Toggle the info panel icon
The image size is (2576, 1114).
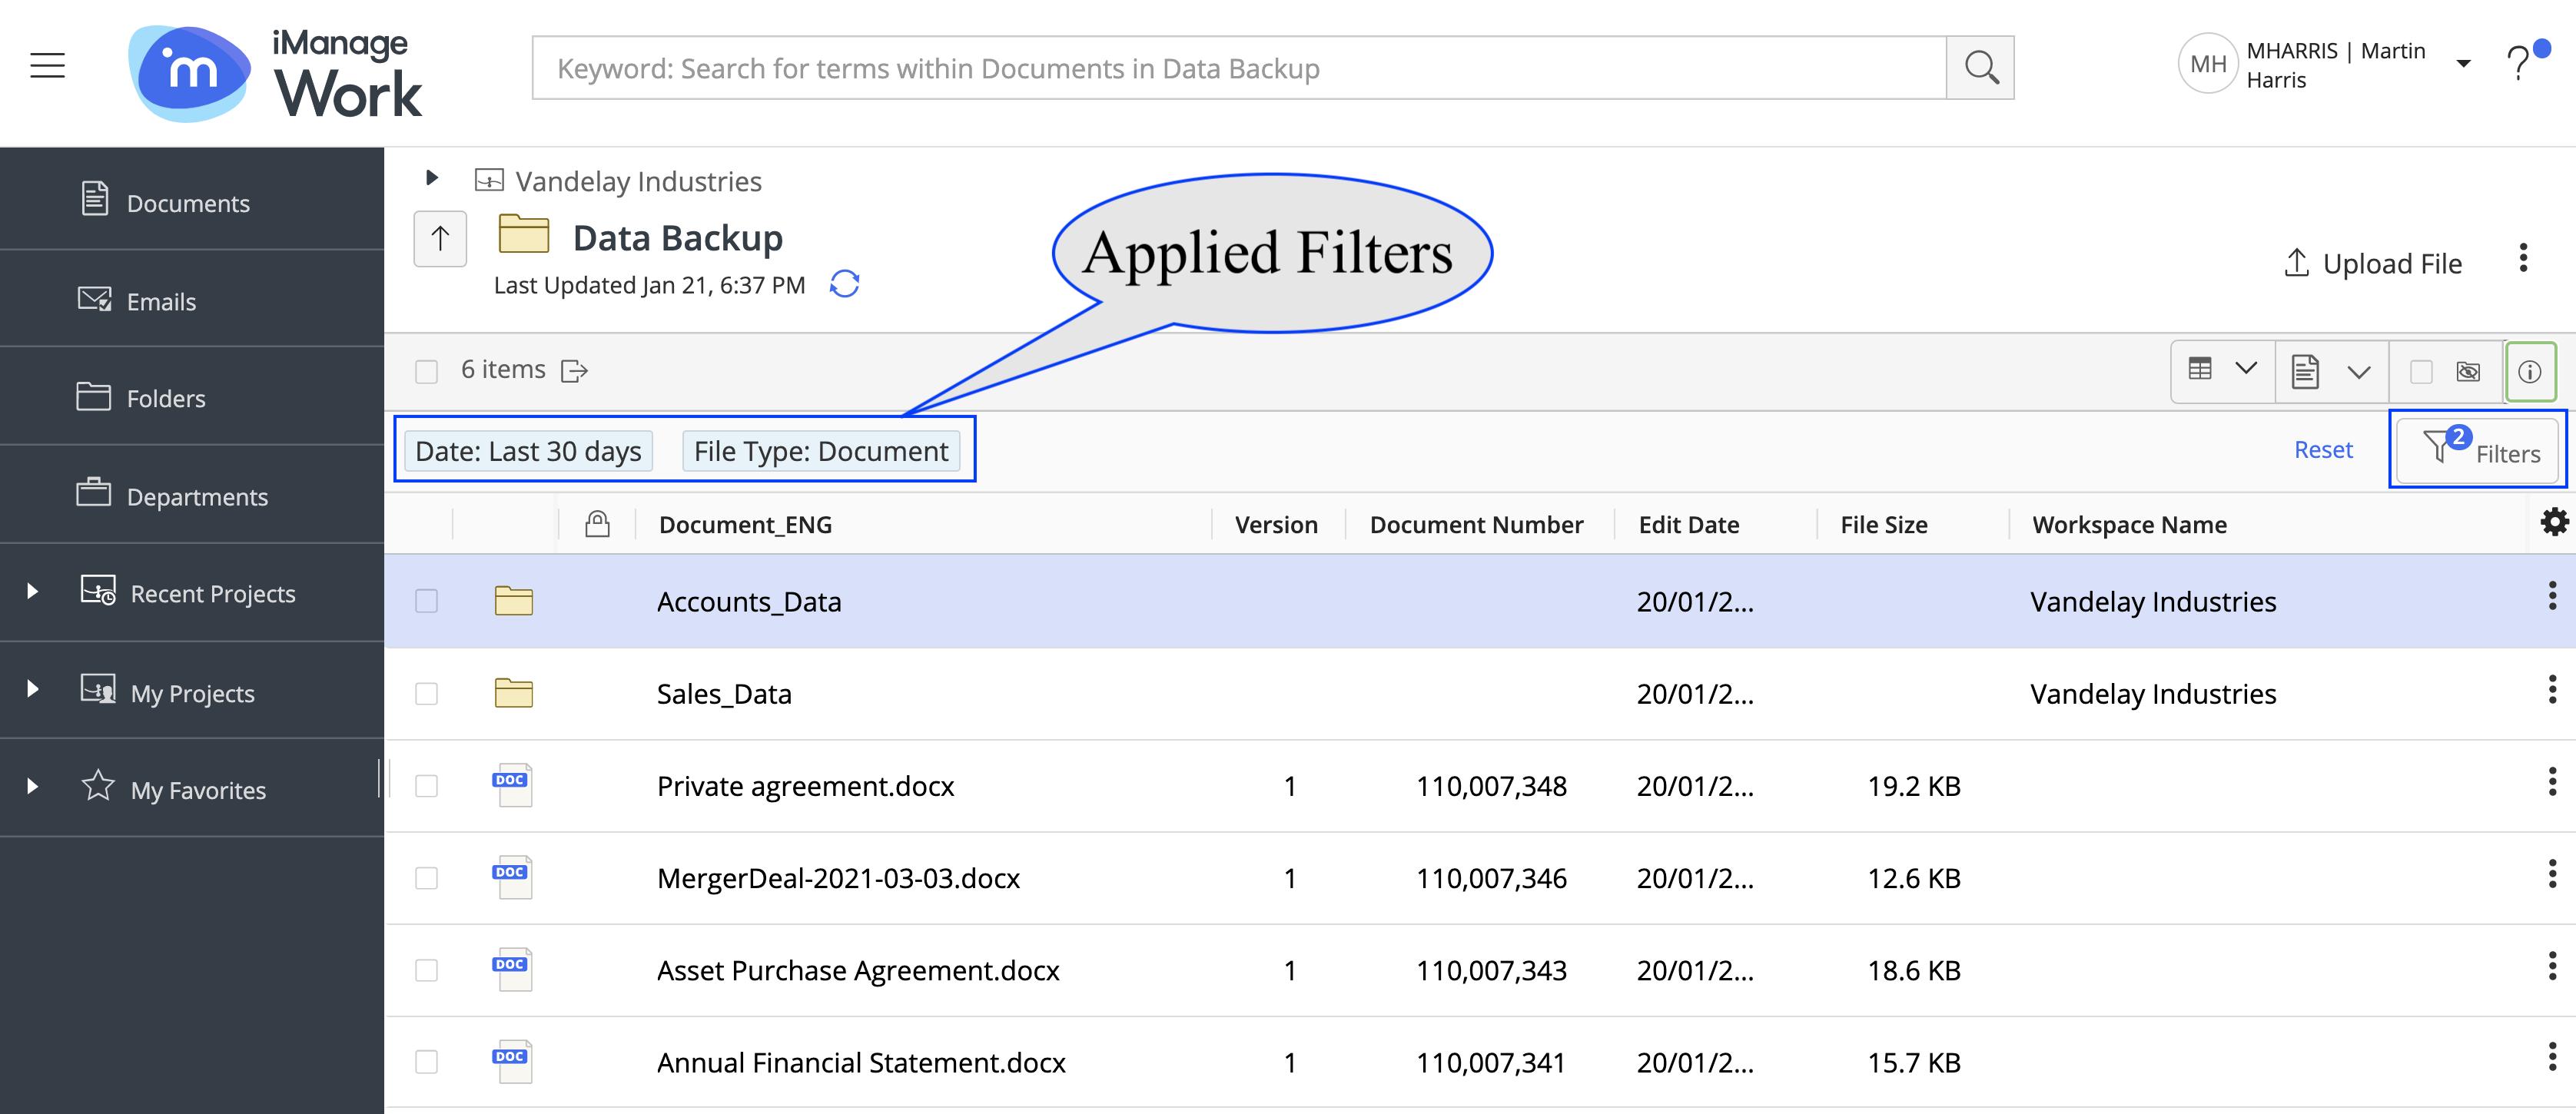[2529, 372]
